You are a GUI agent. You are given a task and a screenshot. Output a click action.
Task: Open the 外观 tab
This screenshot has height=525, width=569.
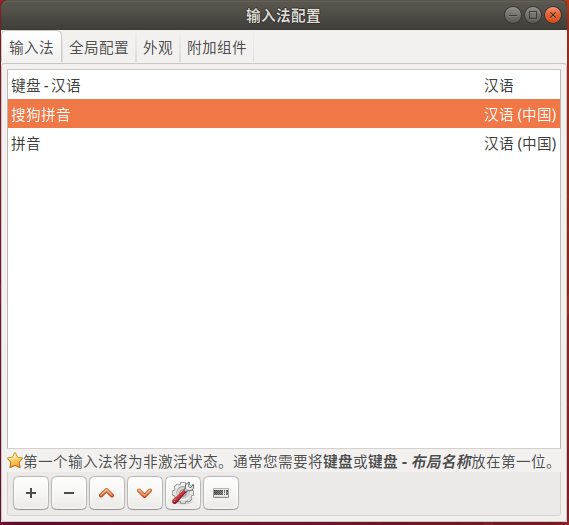click(x=158, y=48)
